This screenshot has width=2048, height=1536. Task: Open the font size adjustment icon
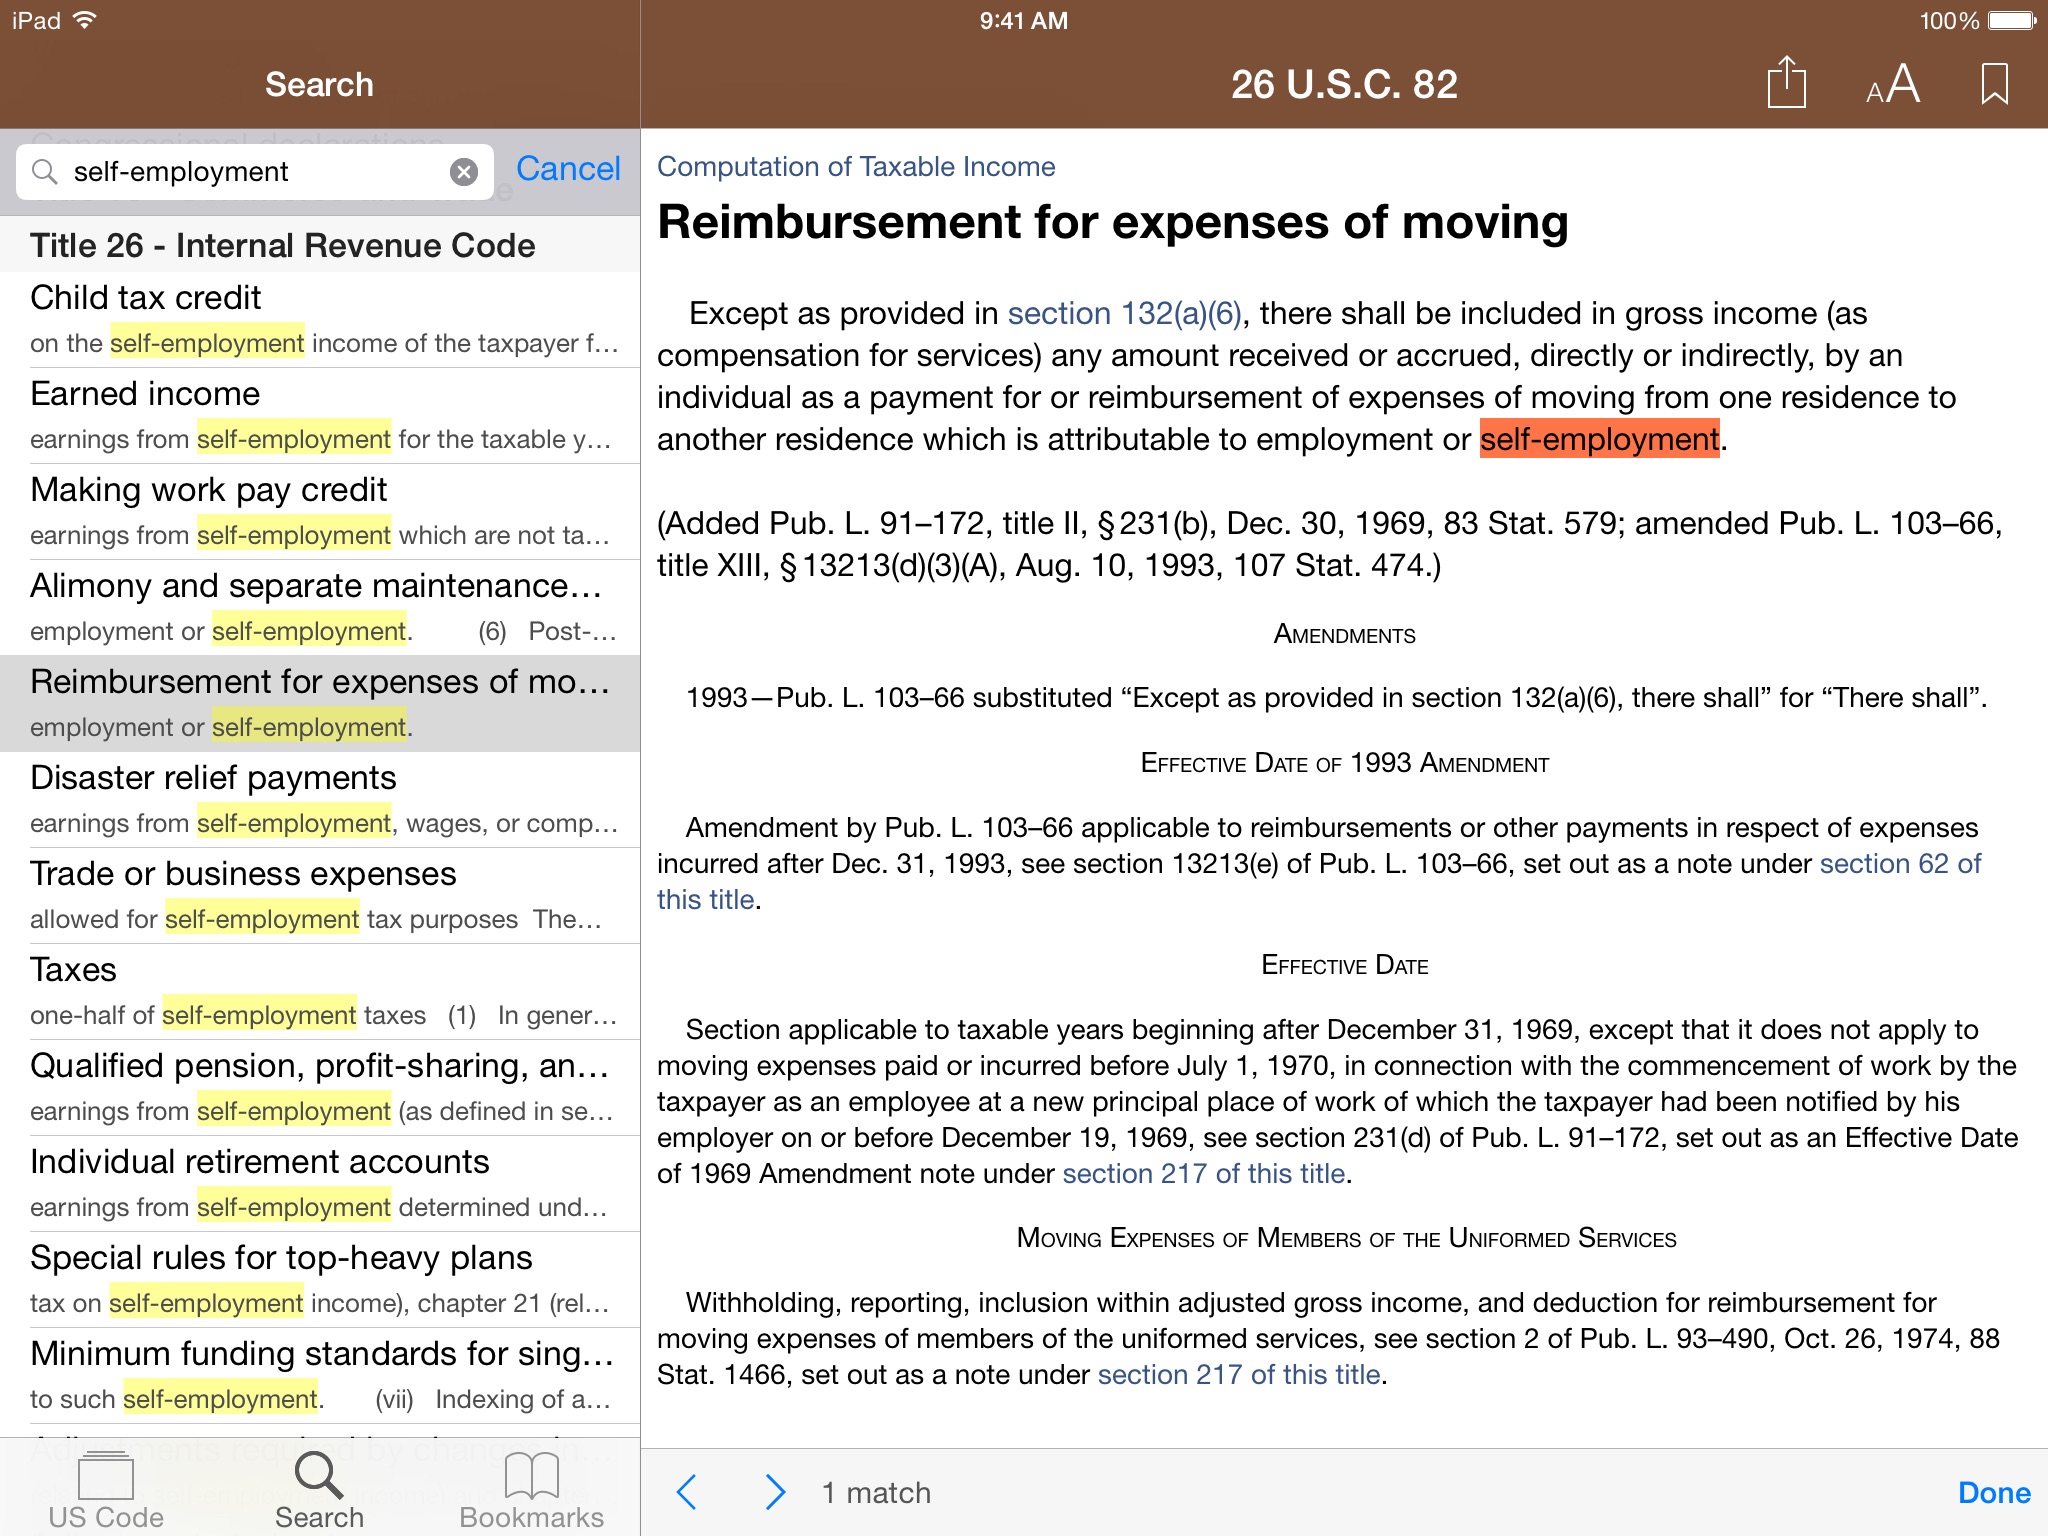point(1892,84)
